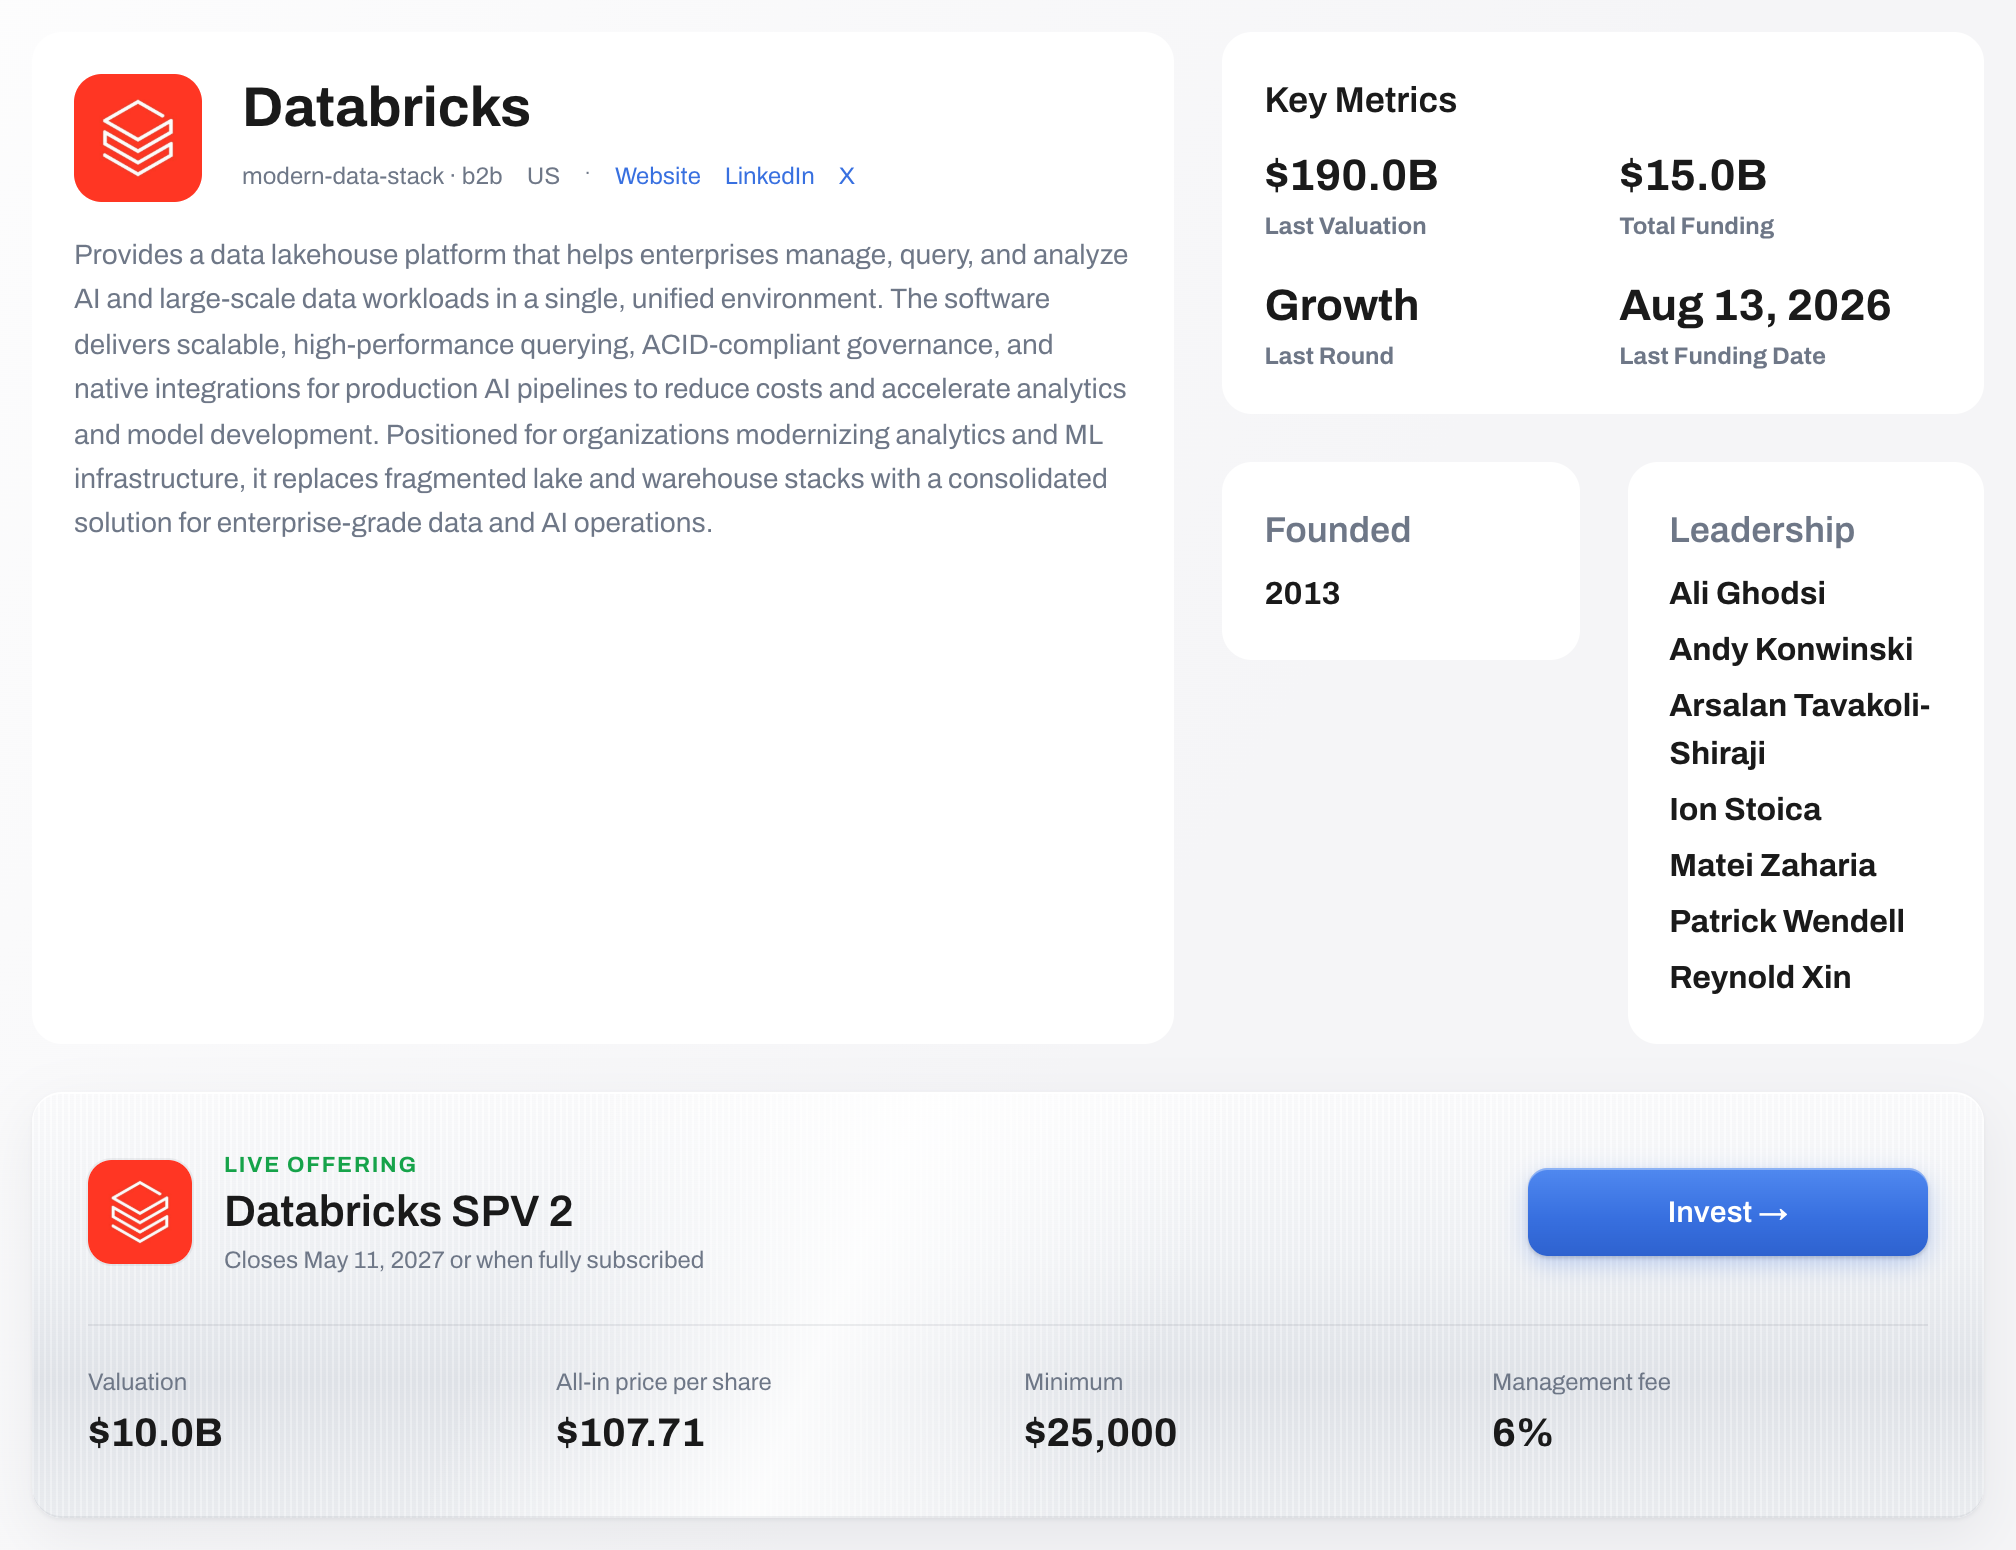This screenshot has width=2016, height=1550.
Task: Click the Databricks SPV 2 offering logo
Action: tap(140, 1212)
